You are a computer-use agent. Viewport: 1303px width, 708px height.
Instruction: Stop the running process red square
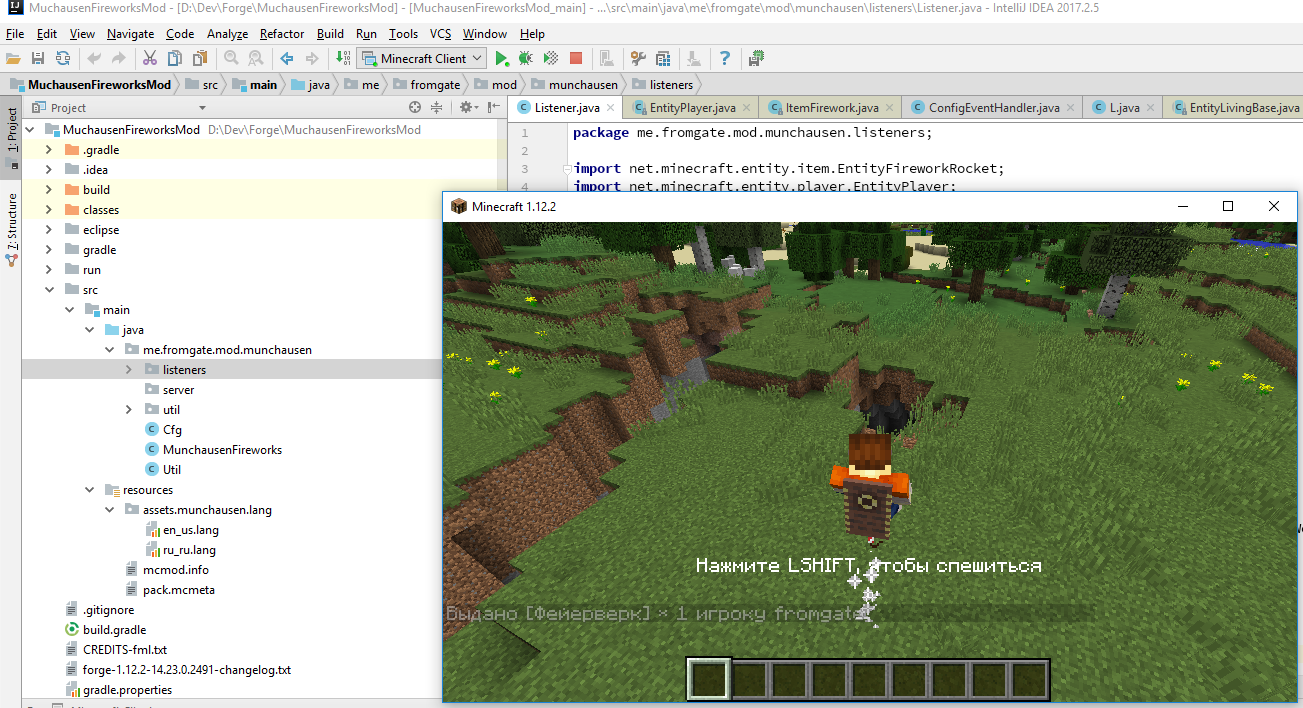click(576, 59)
